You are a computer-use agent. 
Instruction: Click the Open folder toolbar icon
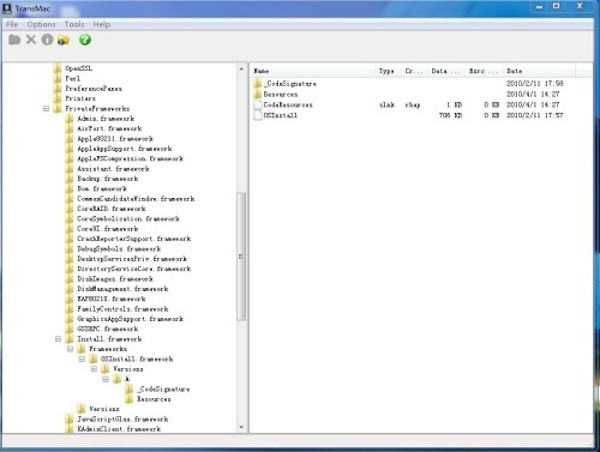[x=14, y=40]
